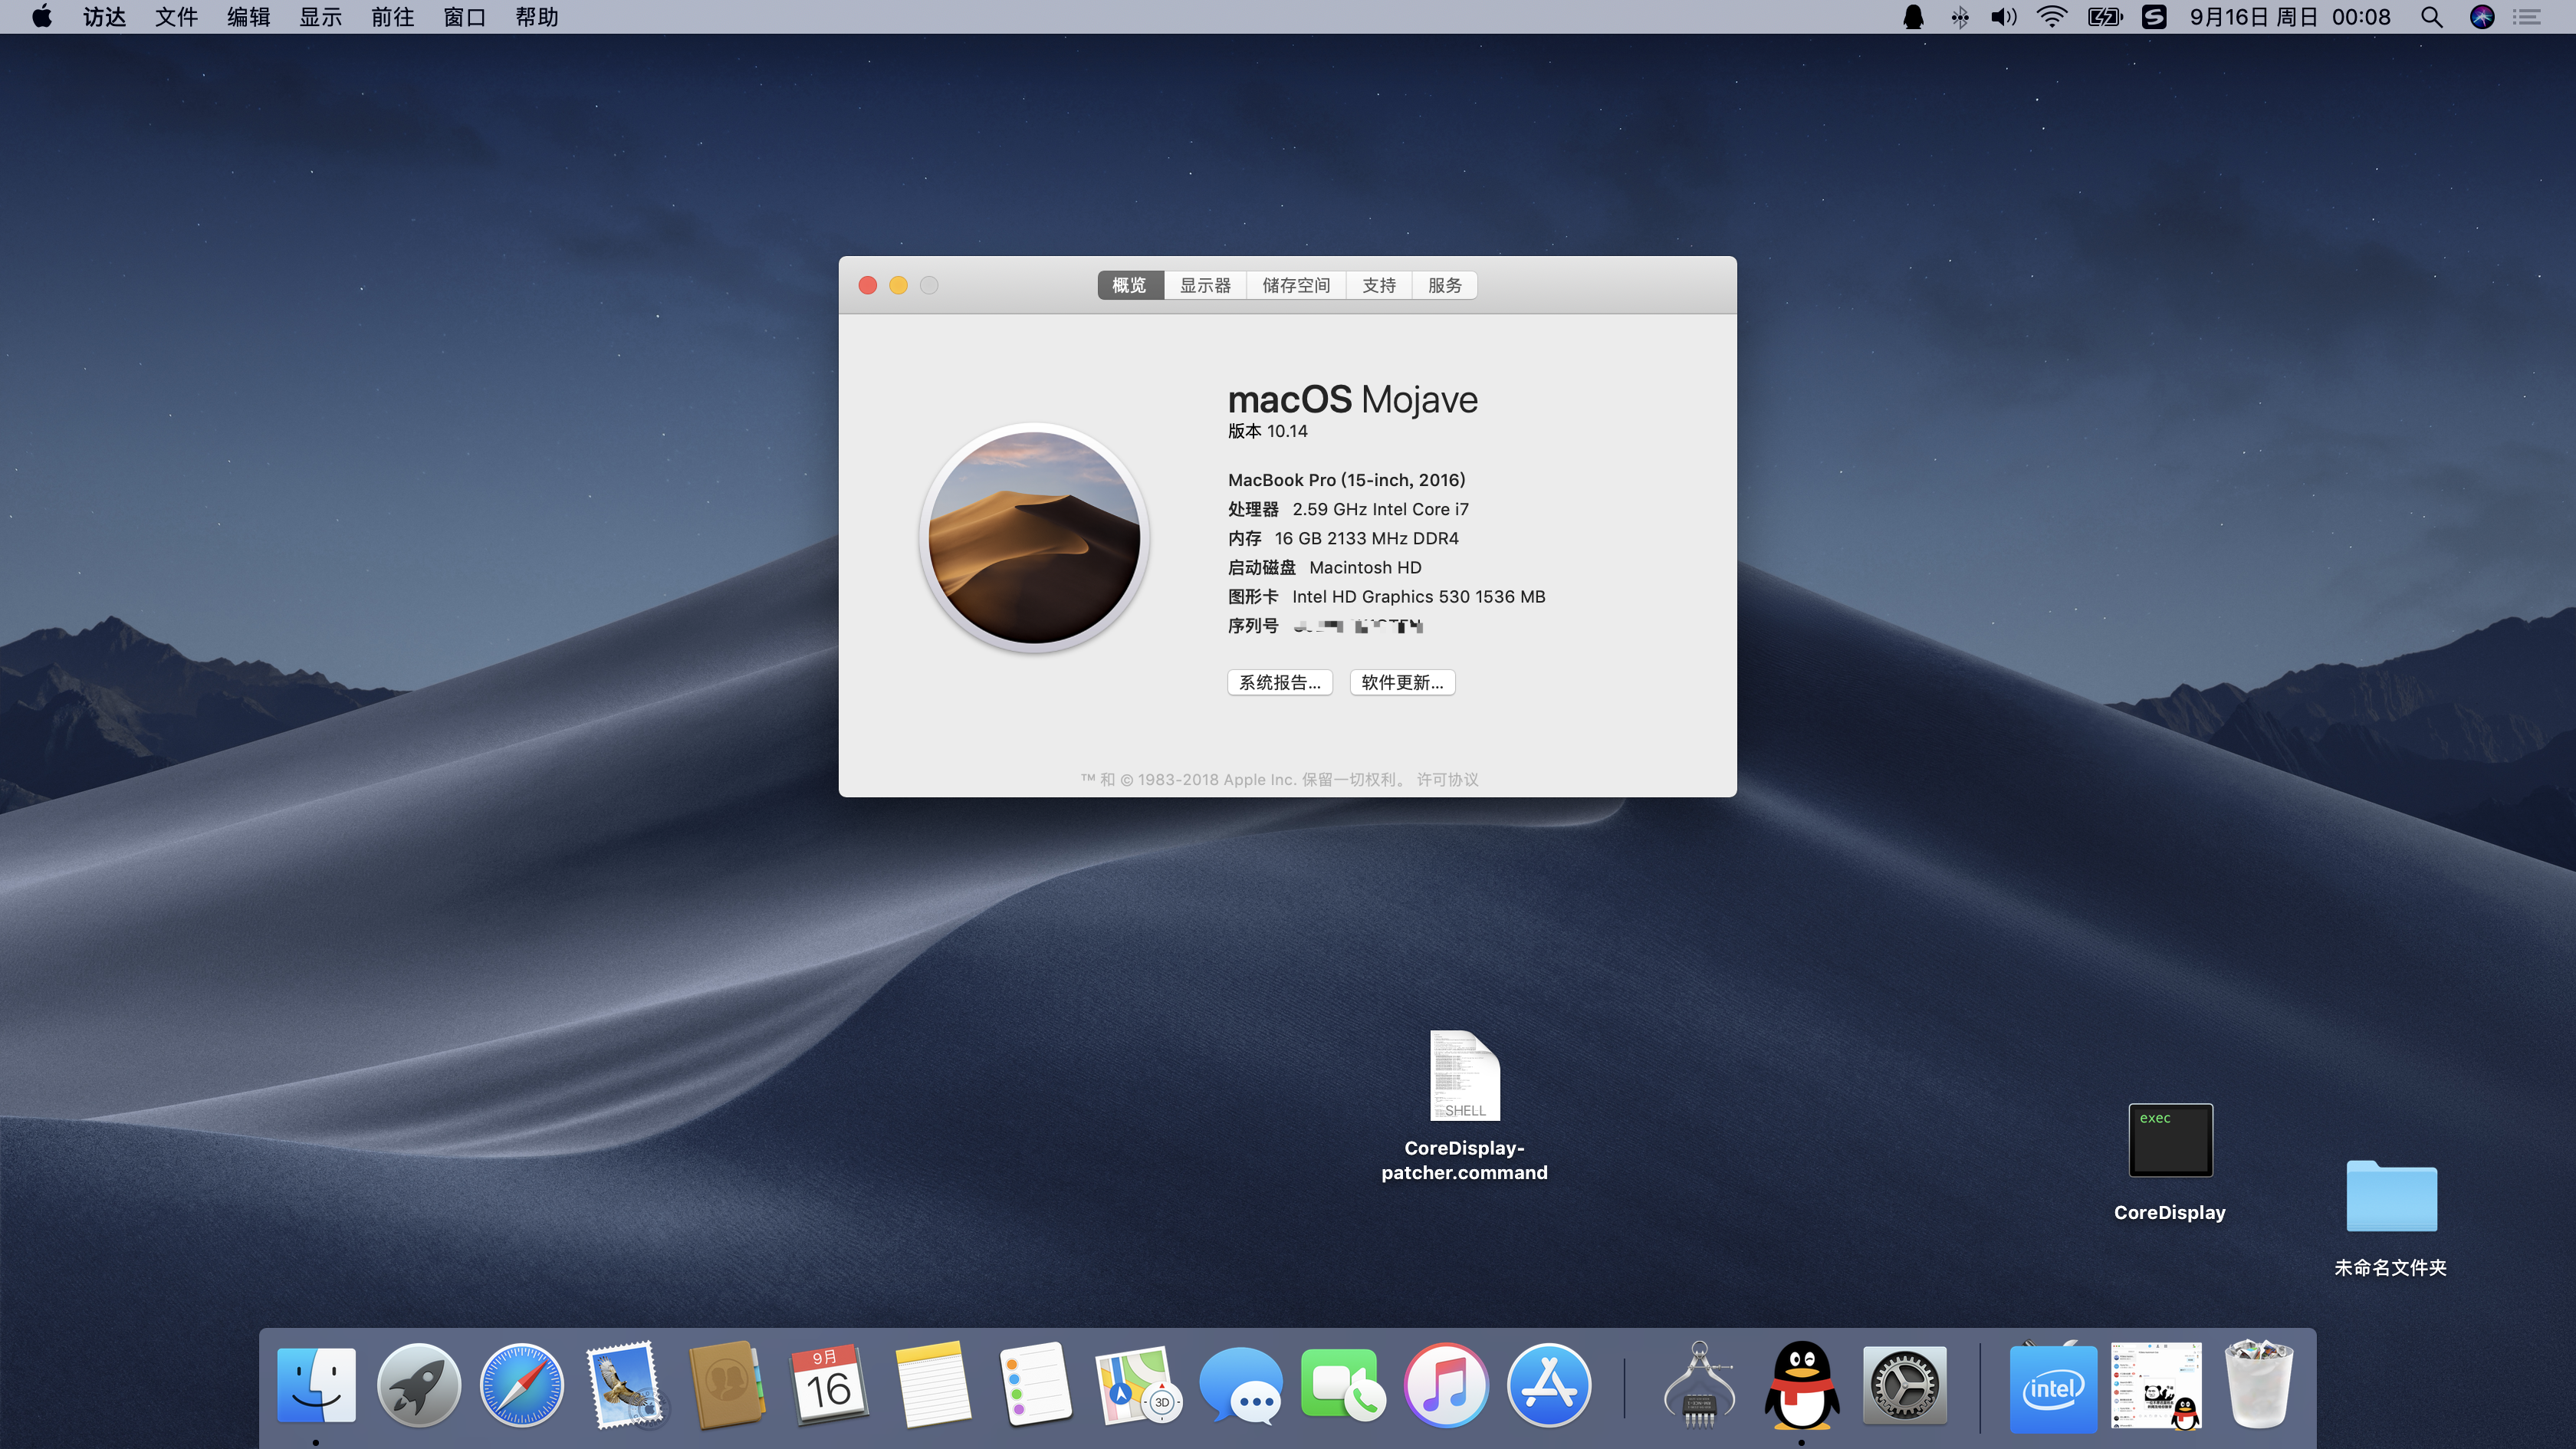Open App Store icon in Dock
Image resolution: width=2576 pixels, height=1449 pixels.
1549,1385
